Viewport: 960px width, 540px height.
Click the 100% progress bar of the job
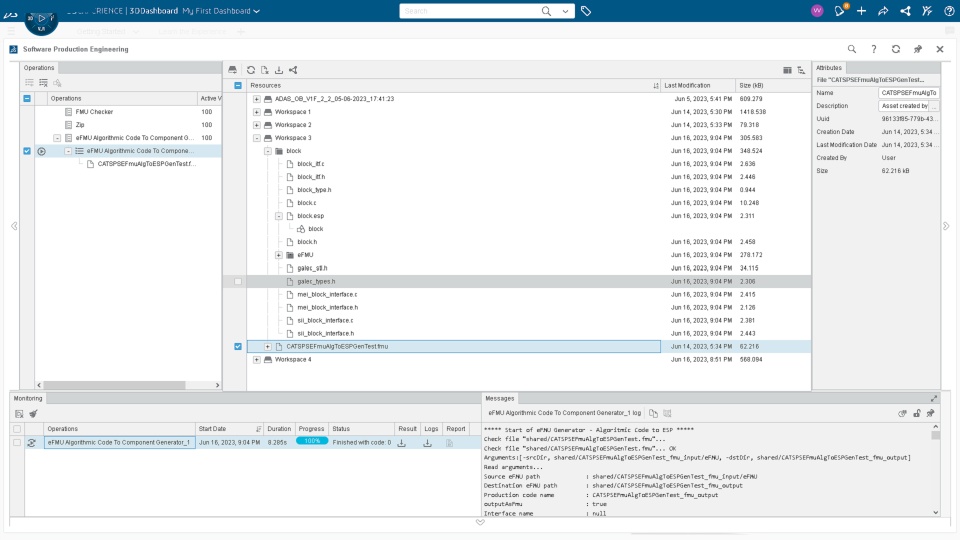click(x=312, y=441)
